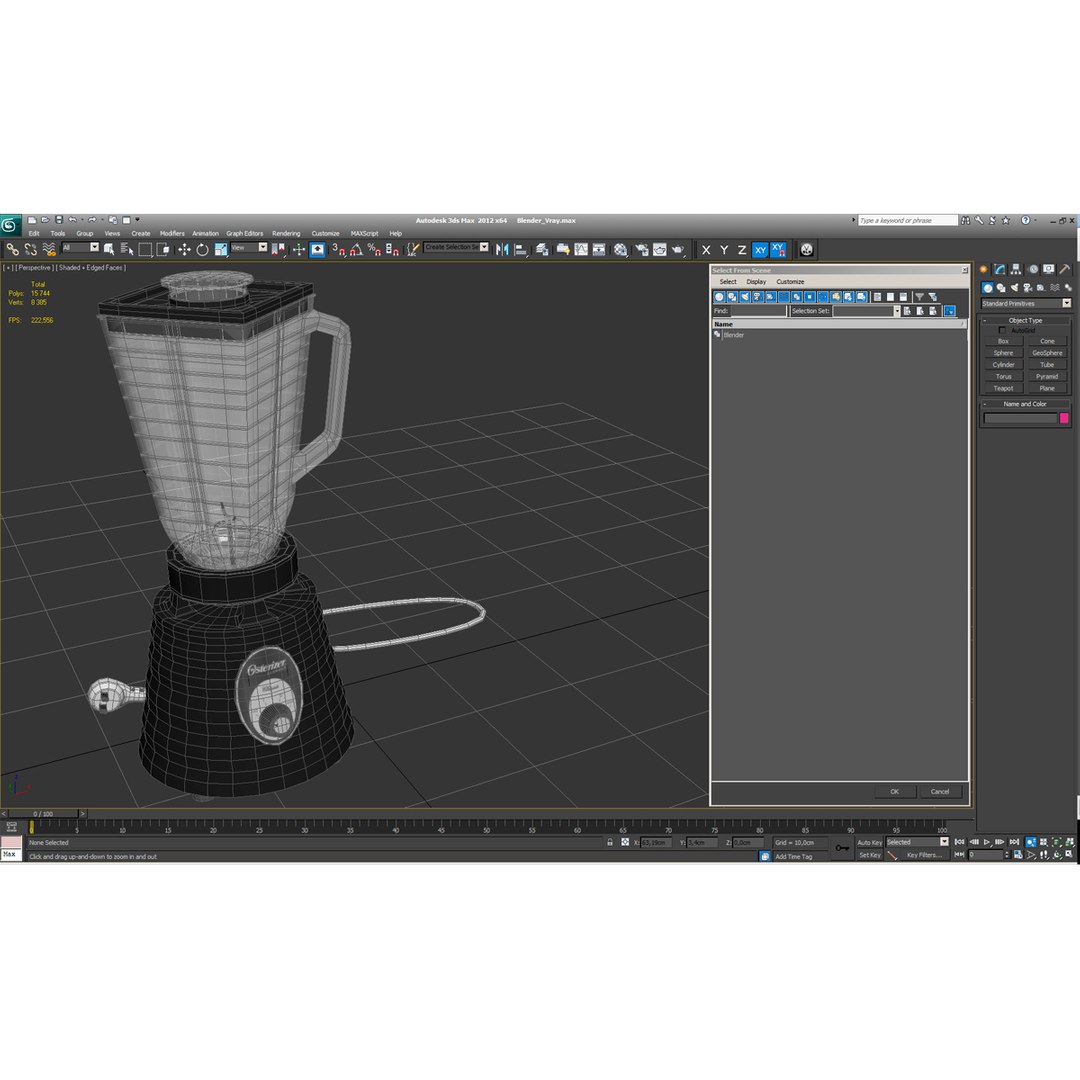The height and width of the screenshot is (1080, 1080).
Task: Open the Customize menu in Select From Scene
Action: (790, 282)
